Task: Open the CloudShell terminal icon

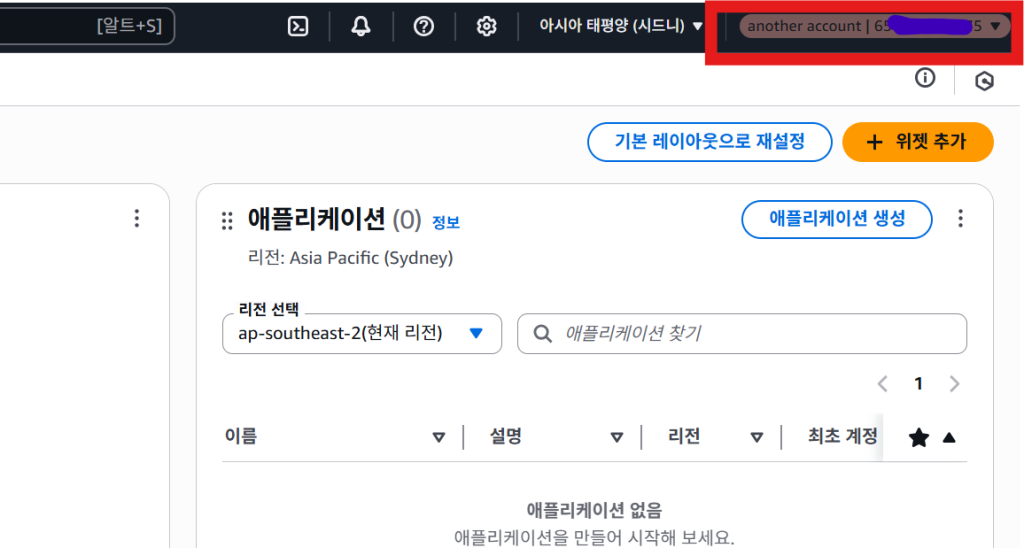Action: coord(298,26)
